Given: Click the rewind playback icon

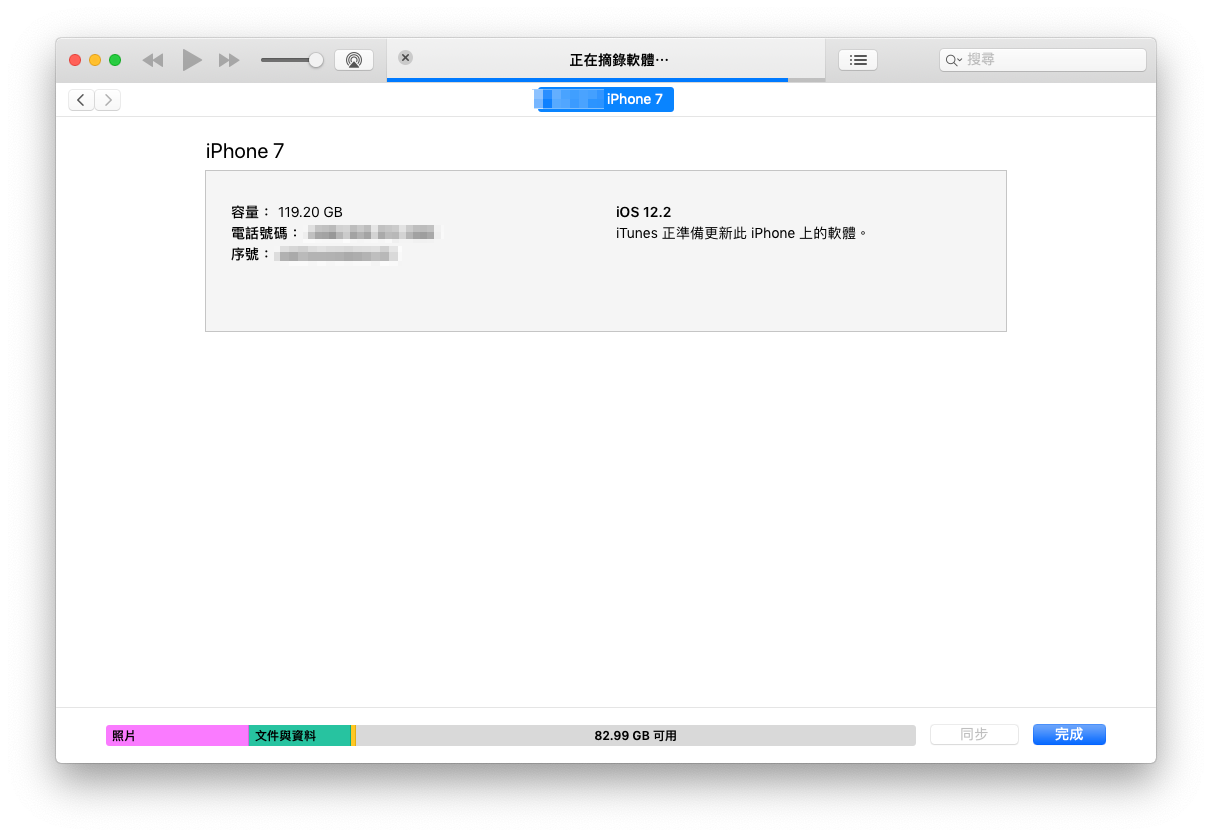Looking at the screenshot, I should click(x=152, y=60).
